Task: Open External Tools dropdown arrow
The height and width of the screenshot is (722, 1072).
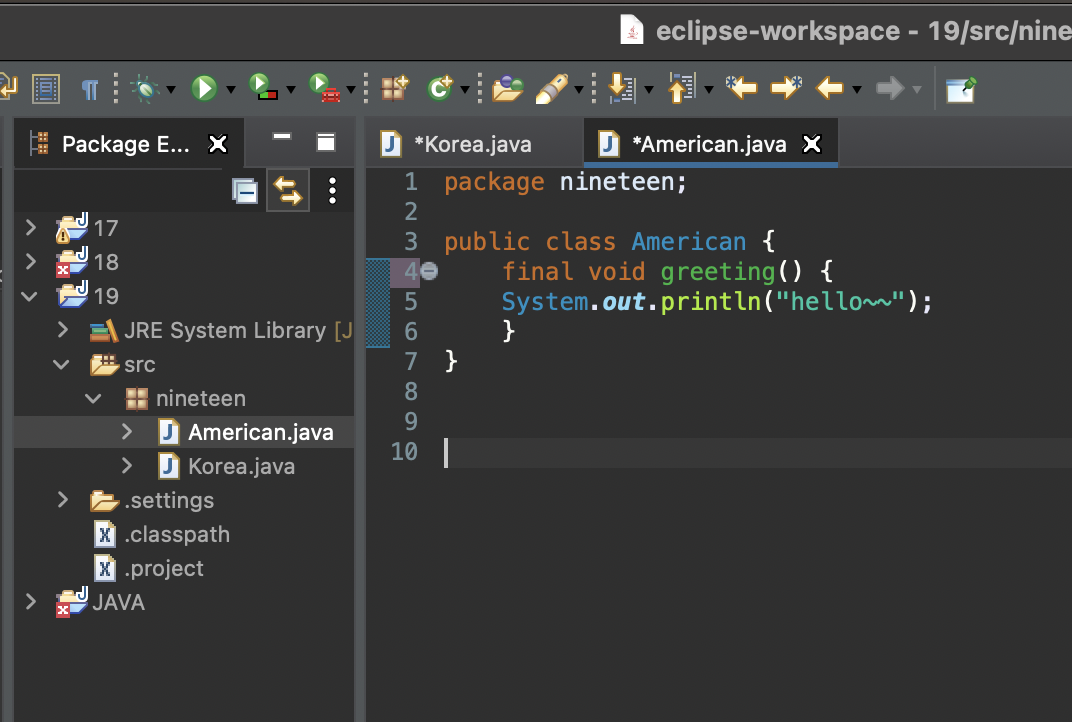Action: click(x=351, y=90)
